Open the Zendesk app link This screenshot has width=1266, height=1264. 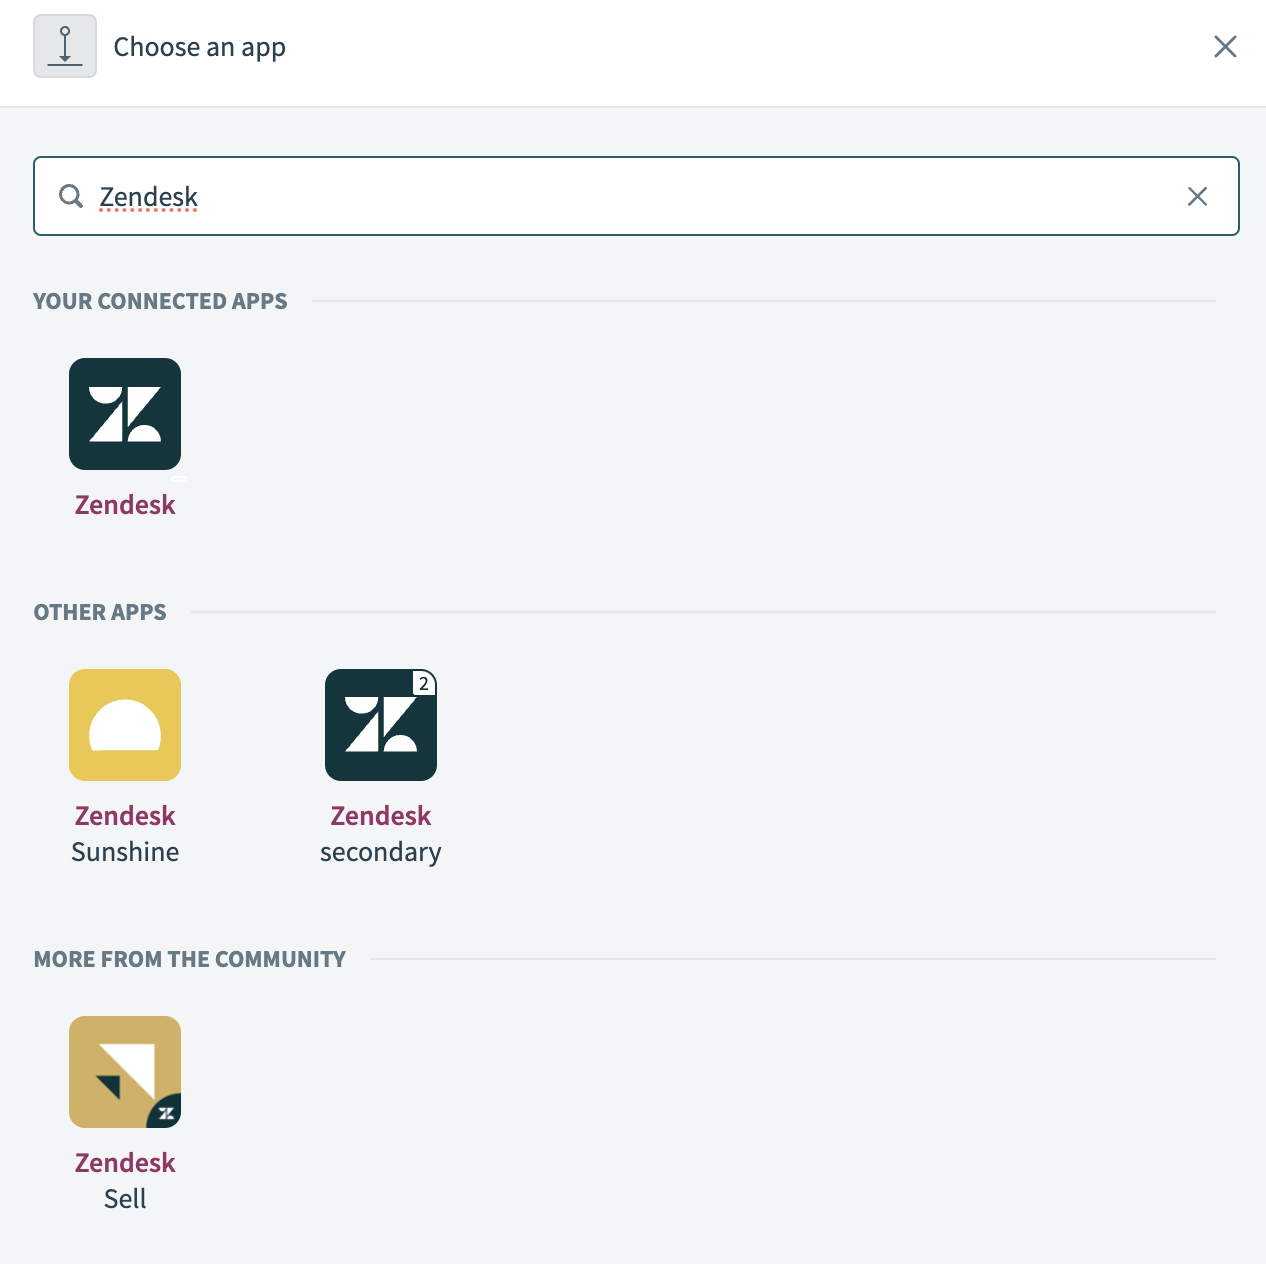(x=124, y=505)
